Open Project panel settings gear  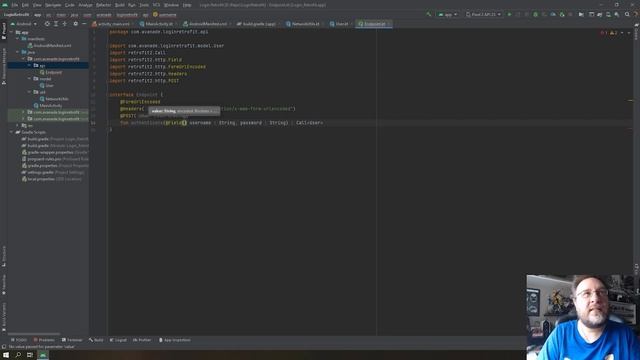point(76,24)
